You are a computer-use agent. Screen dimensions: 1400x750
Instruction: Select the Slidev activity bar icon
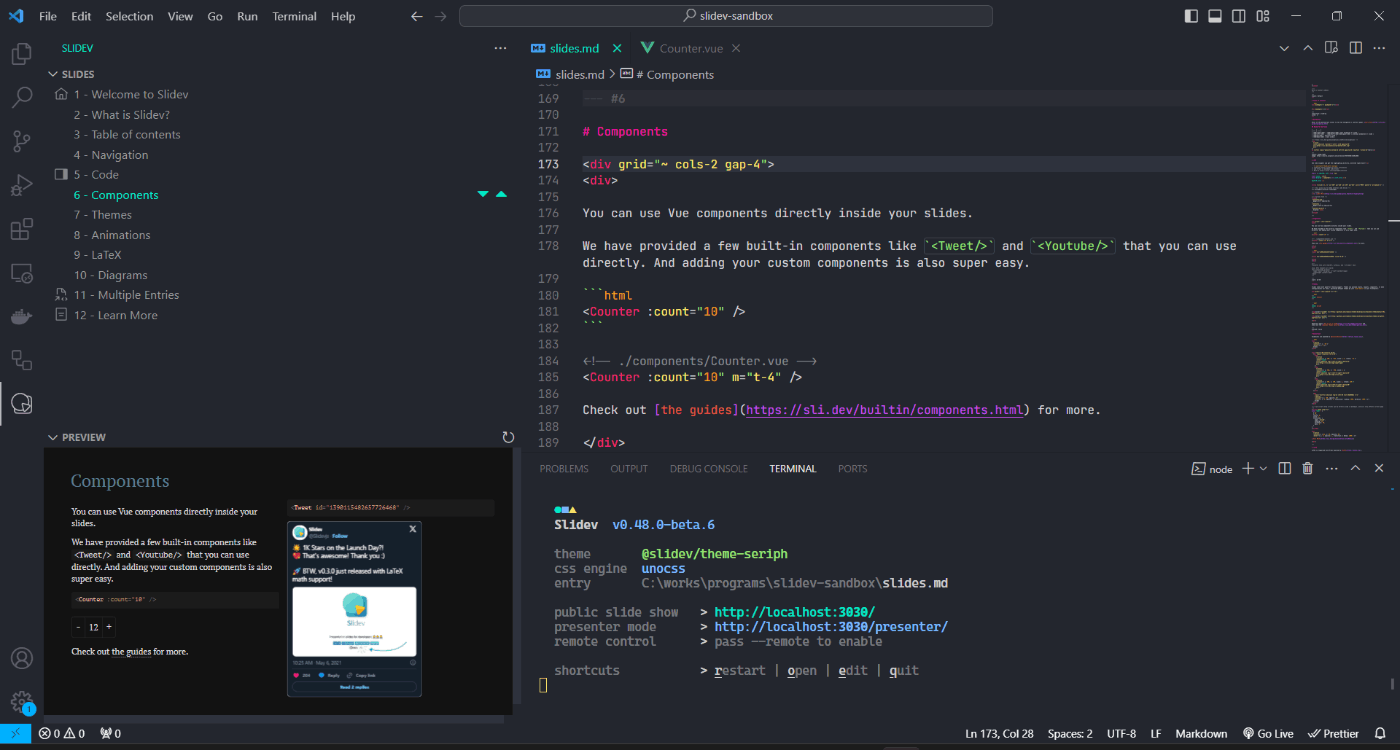(x=21, y=404)
